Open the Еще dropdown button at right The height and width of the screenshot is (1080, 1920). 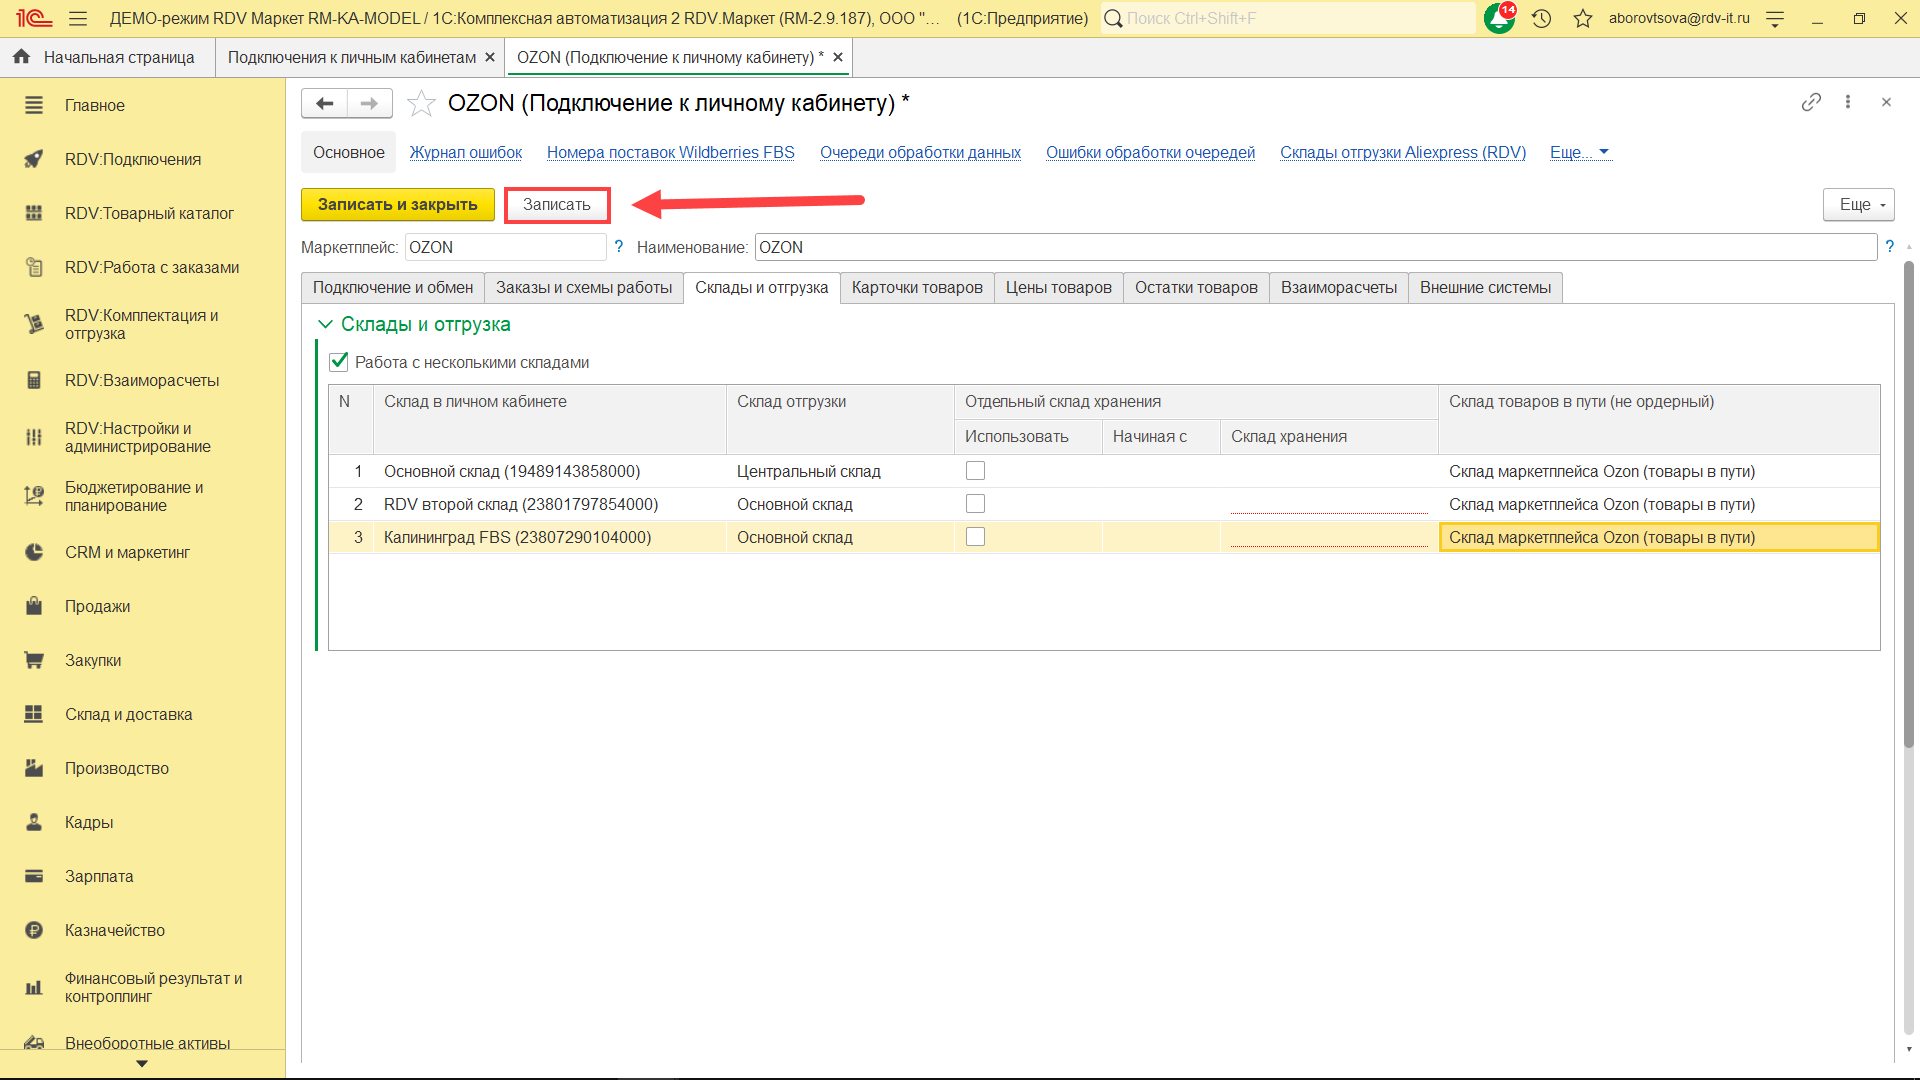click(1858, 204)
